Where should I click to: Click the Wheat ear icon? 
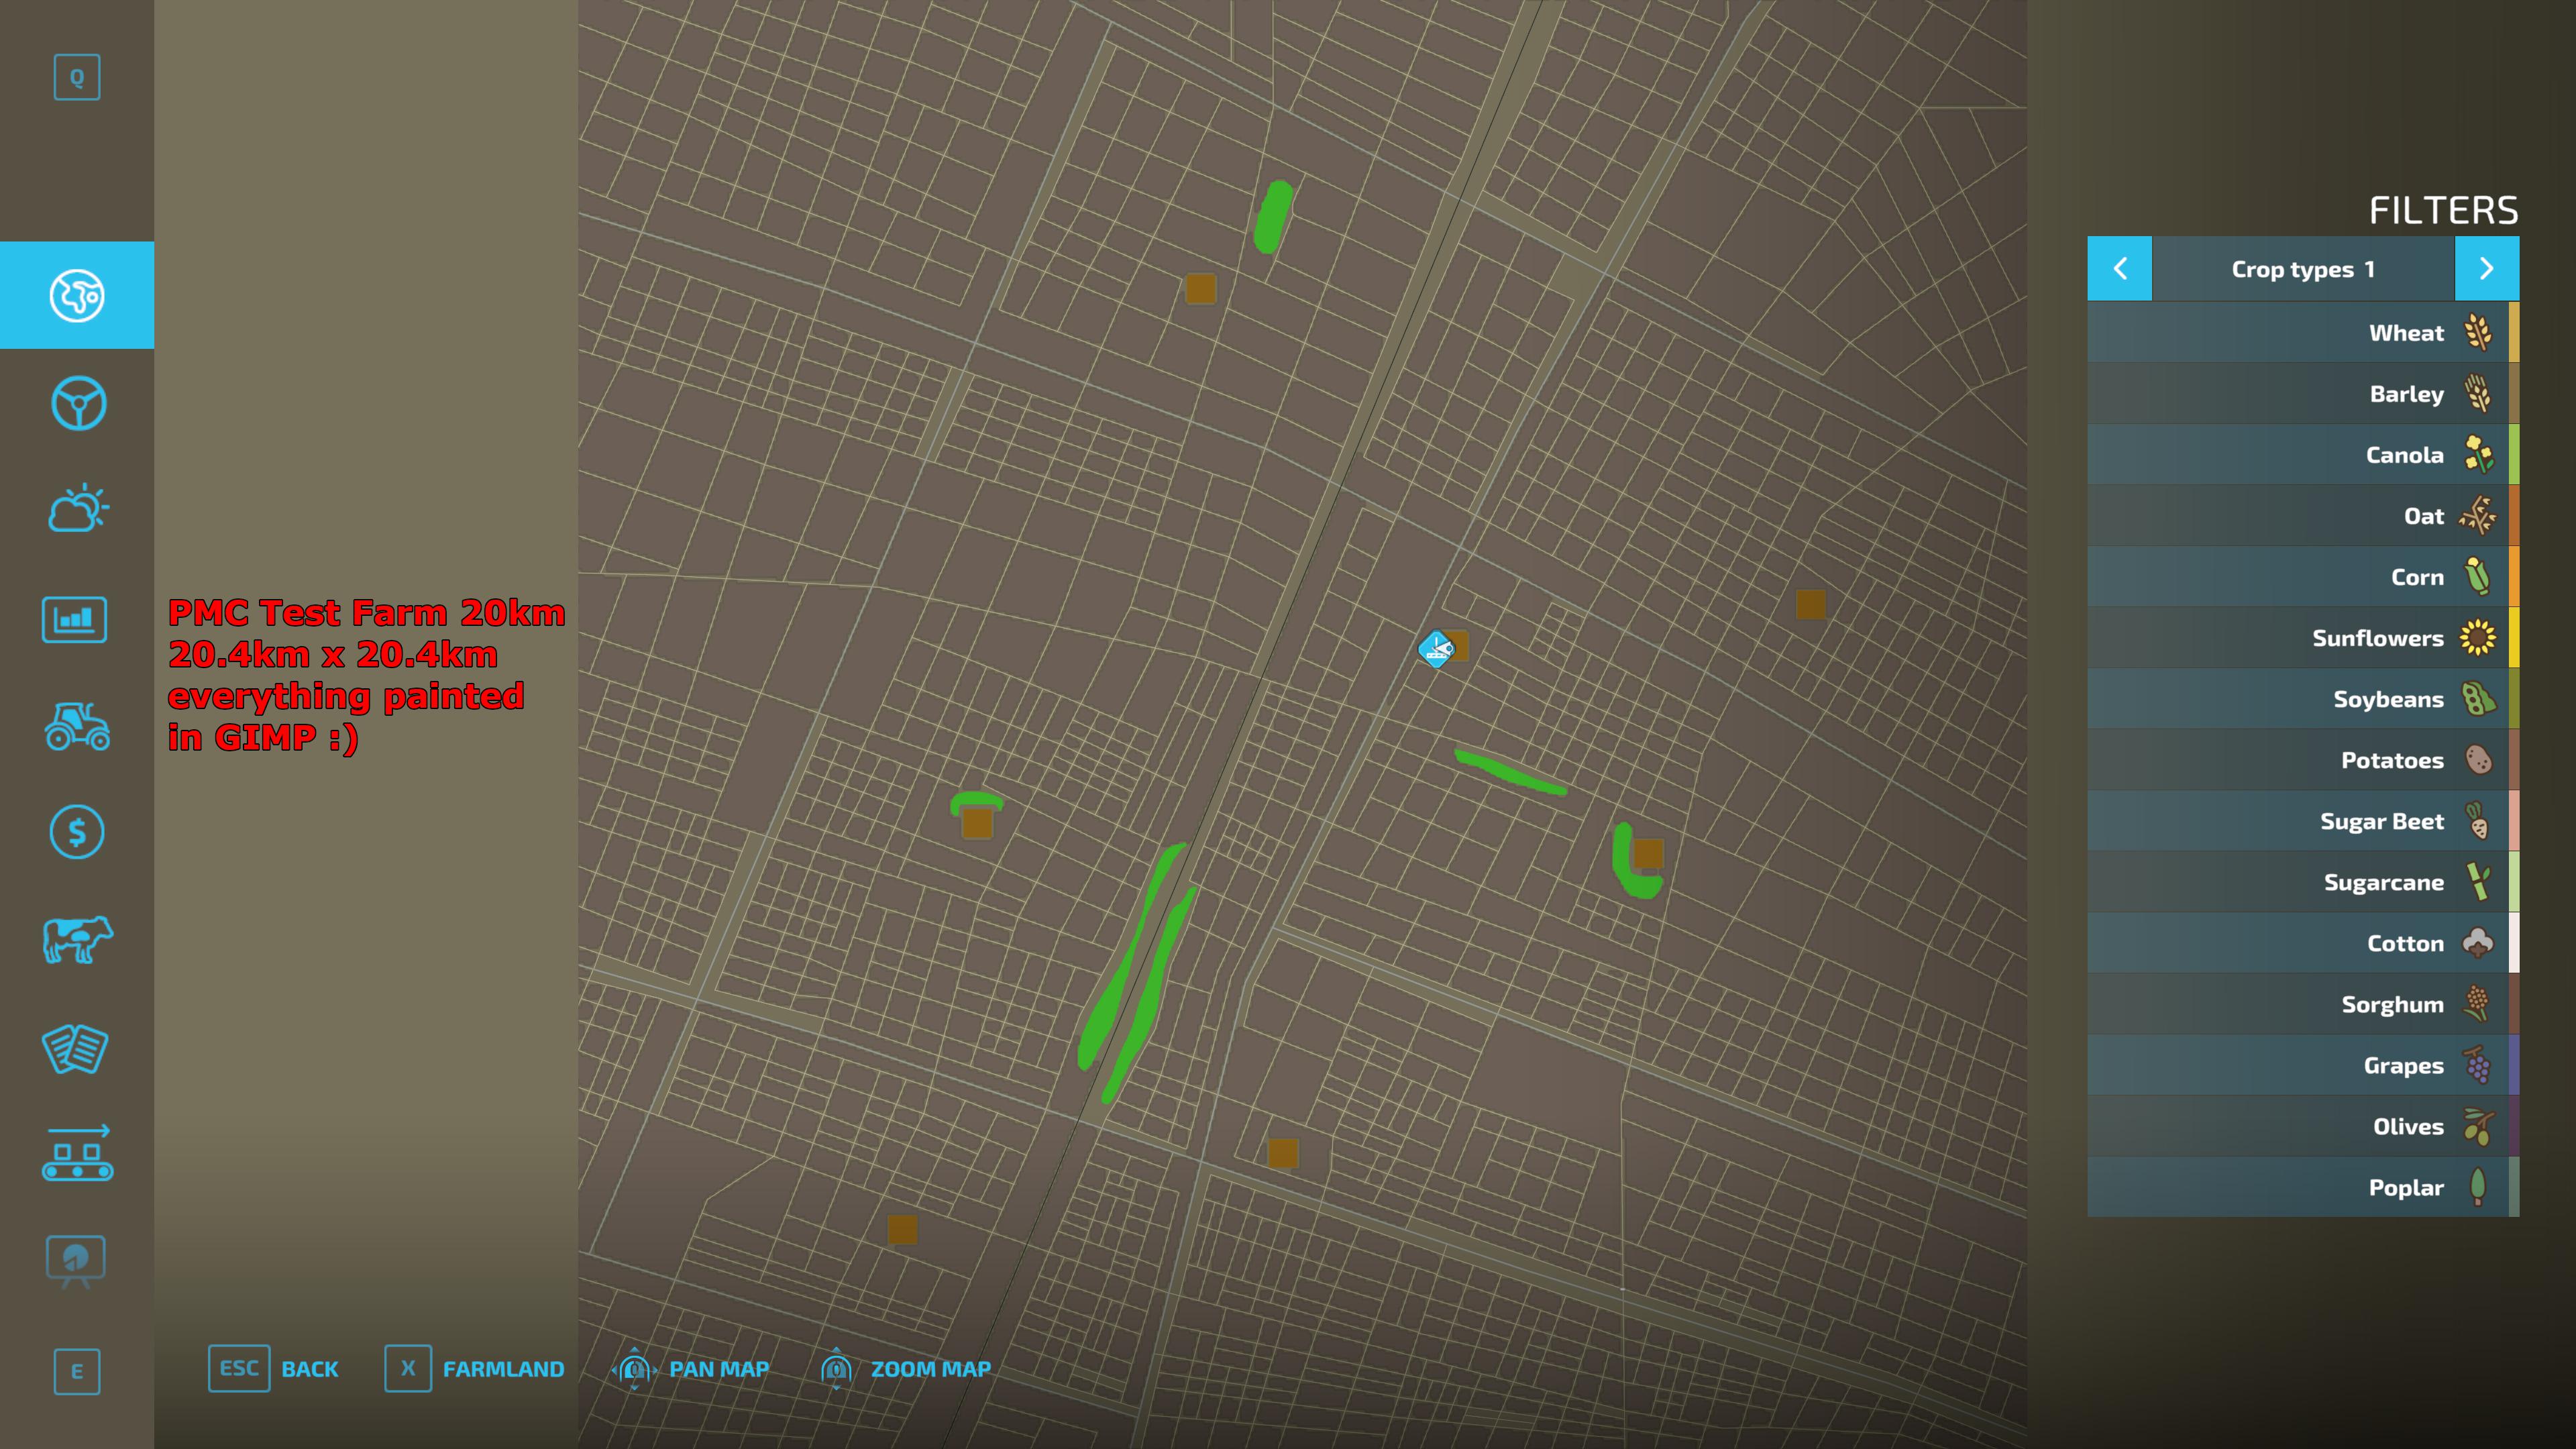(2478, 332)
